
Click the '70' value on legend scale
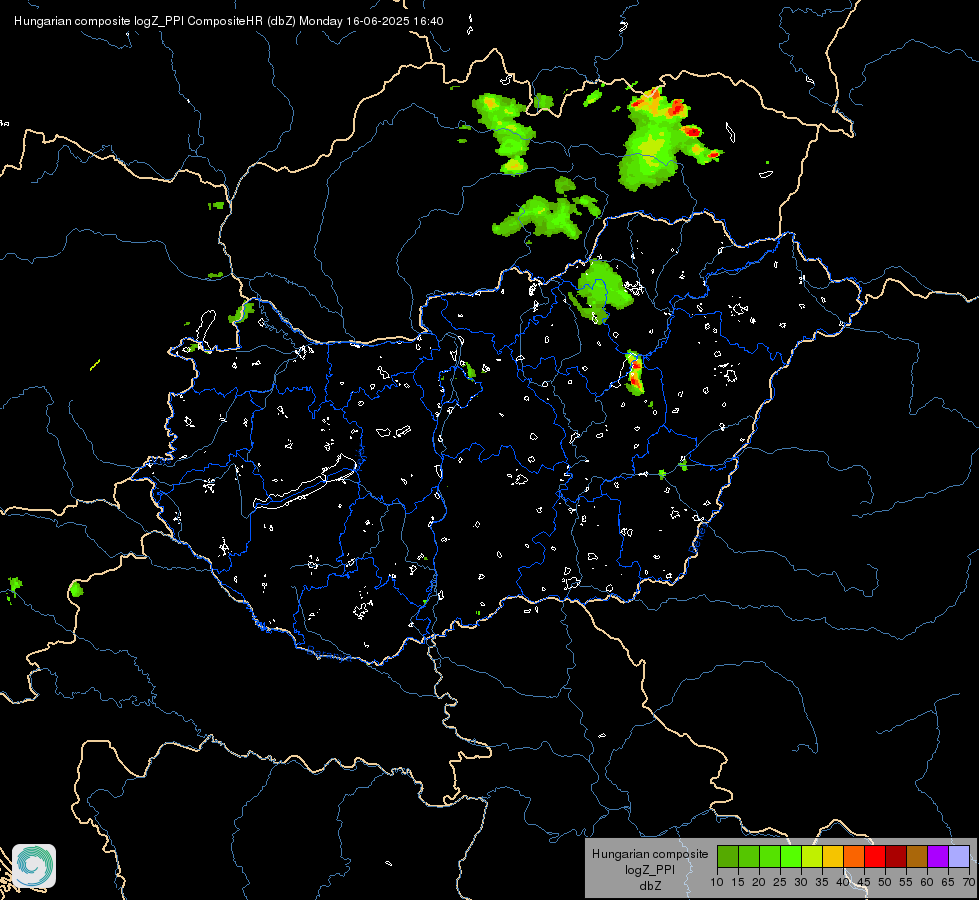click(x=969, y=883)
